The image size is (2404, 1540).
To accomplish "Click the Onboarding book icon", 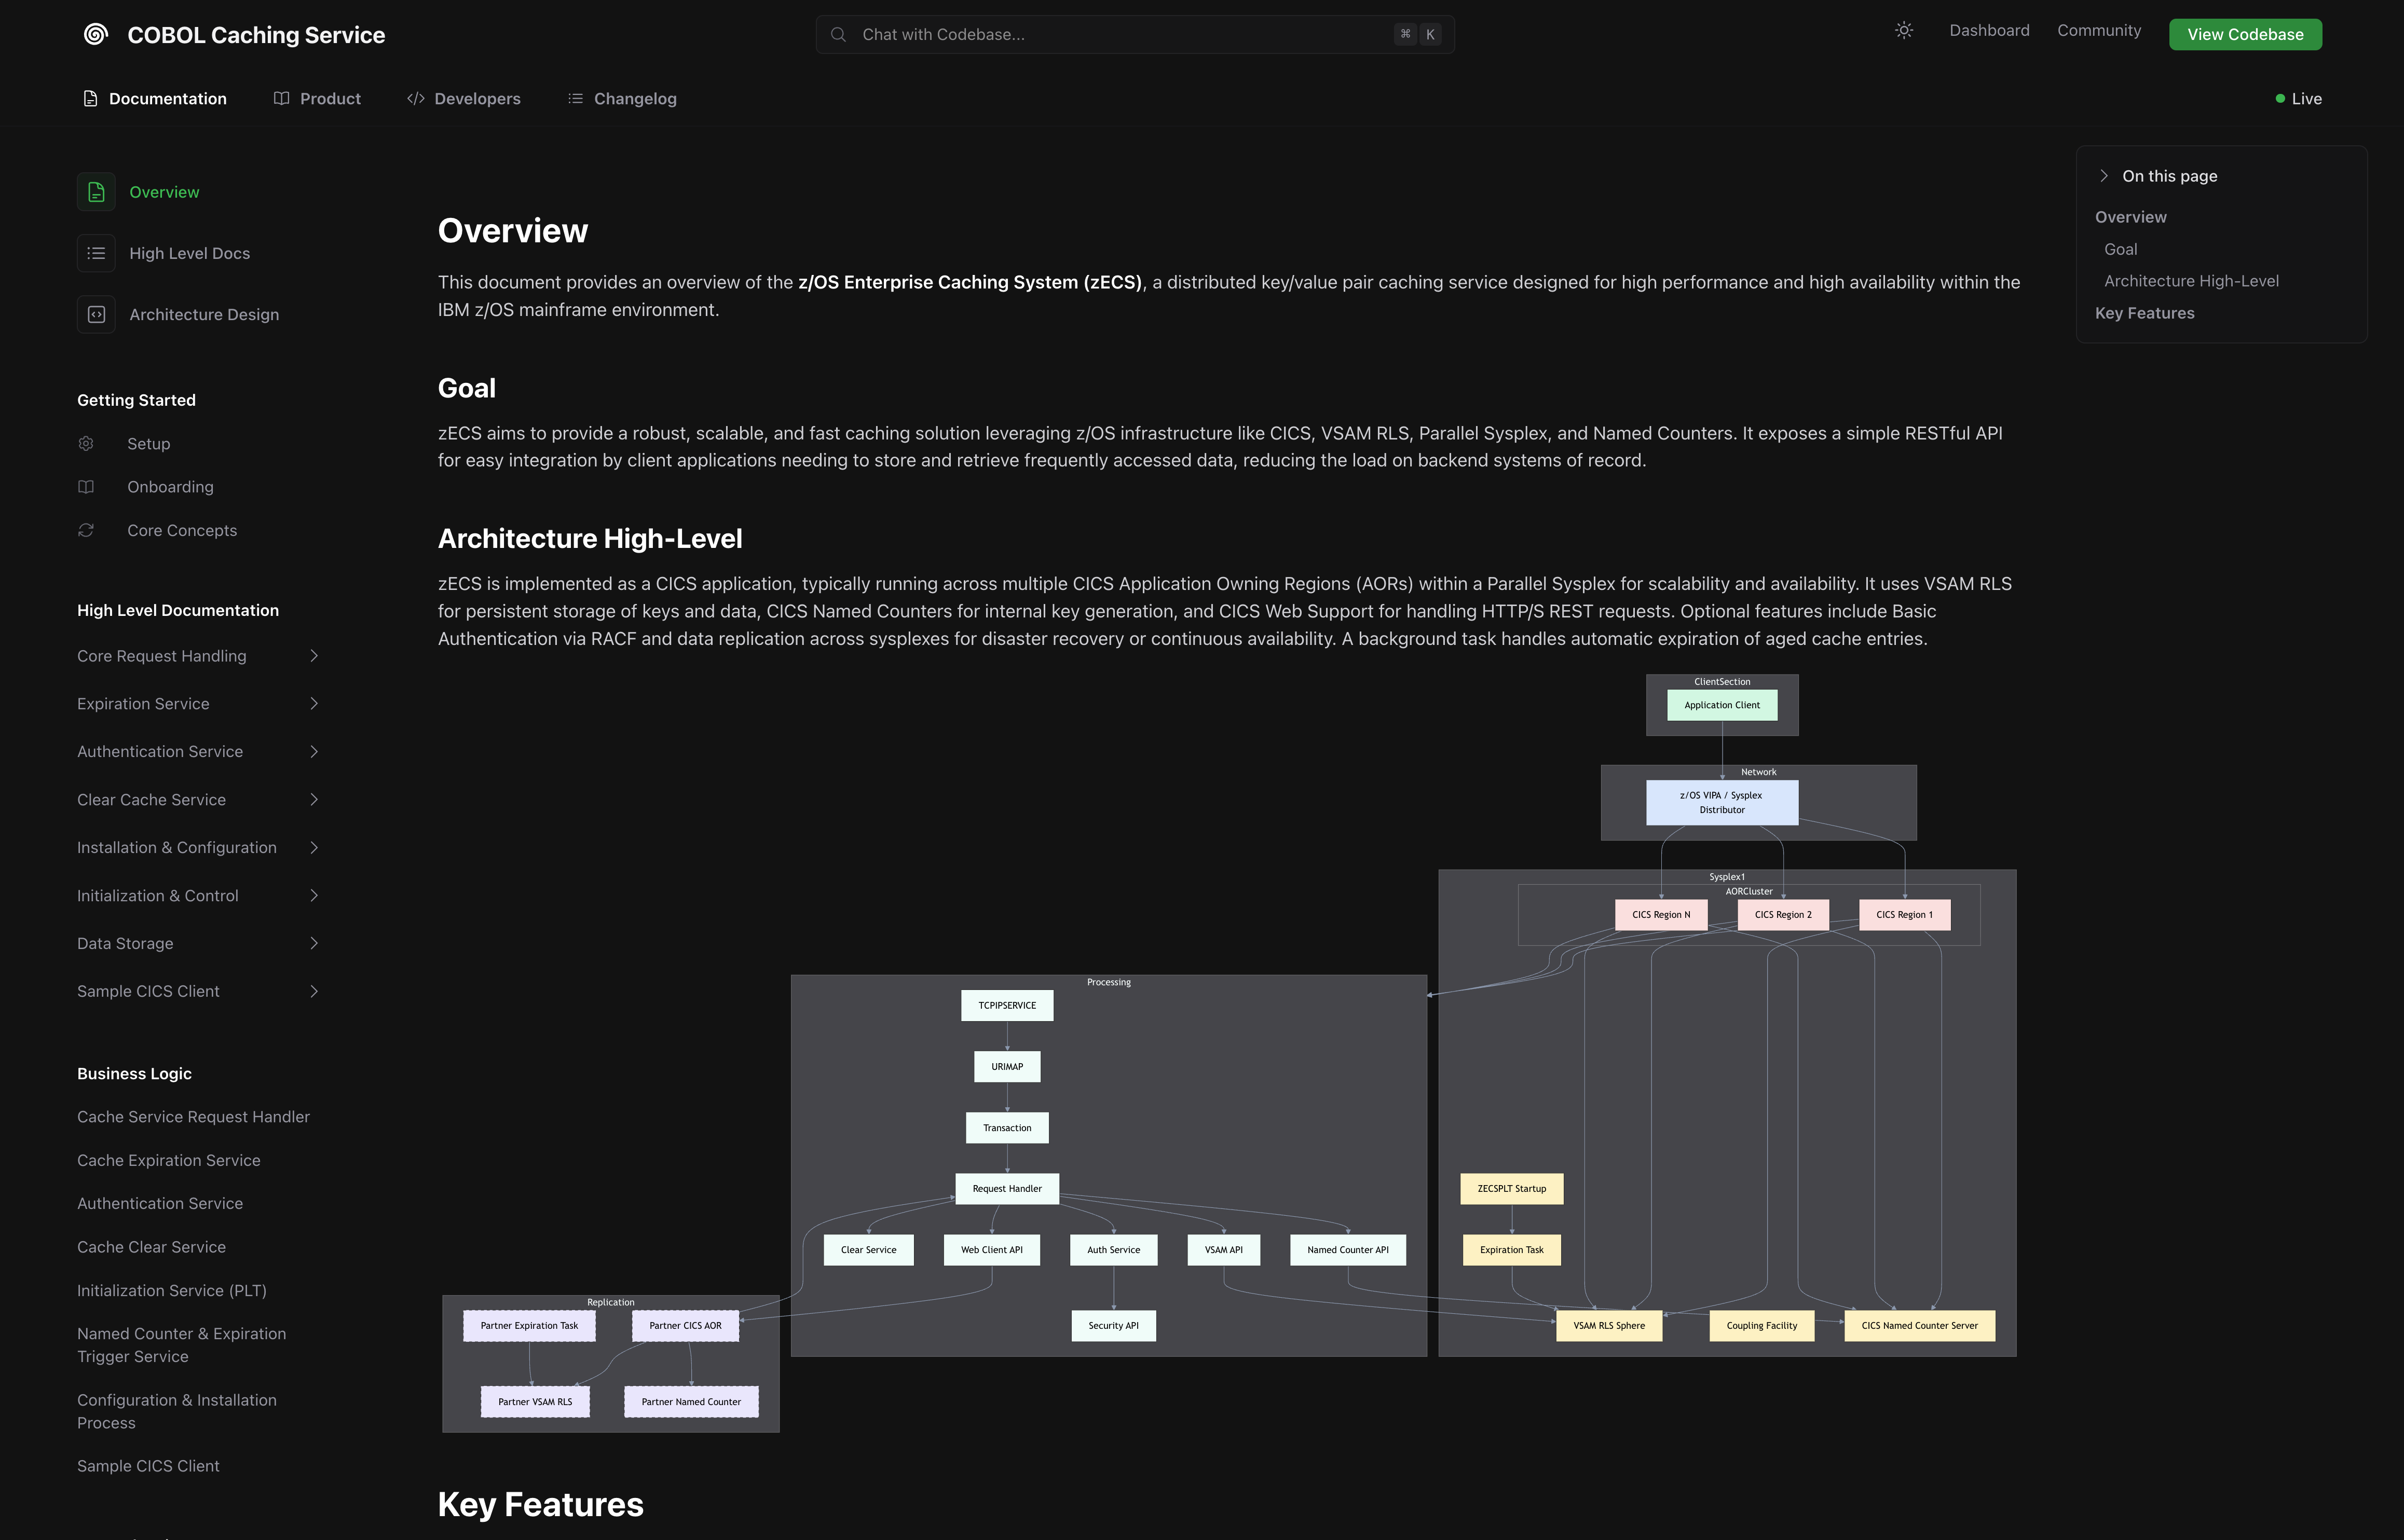I will coord(86,487).
